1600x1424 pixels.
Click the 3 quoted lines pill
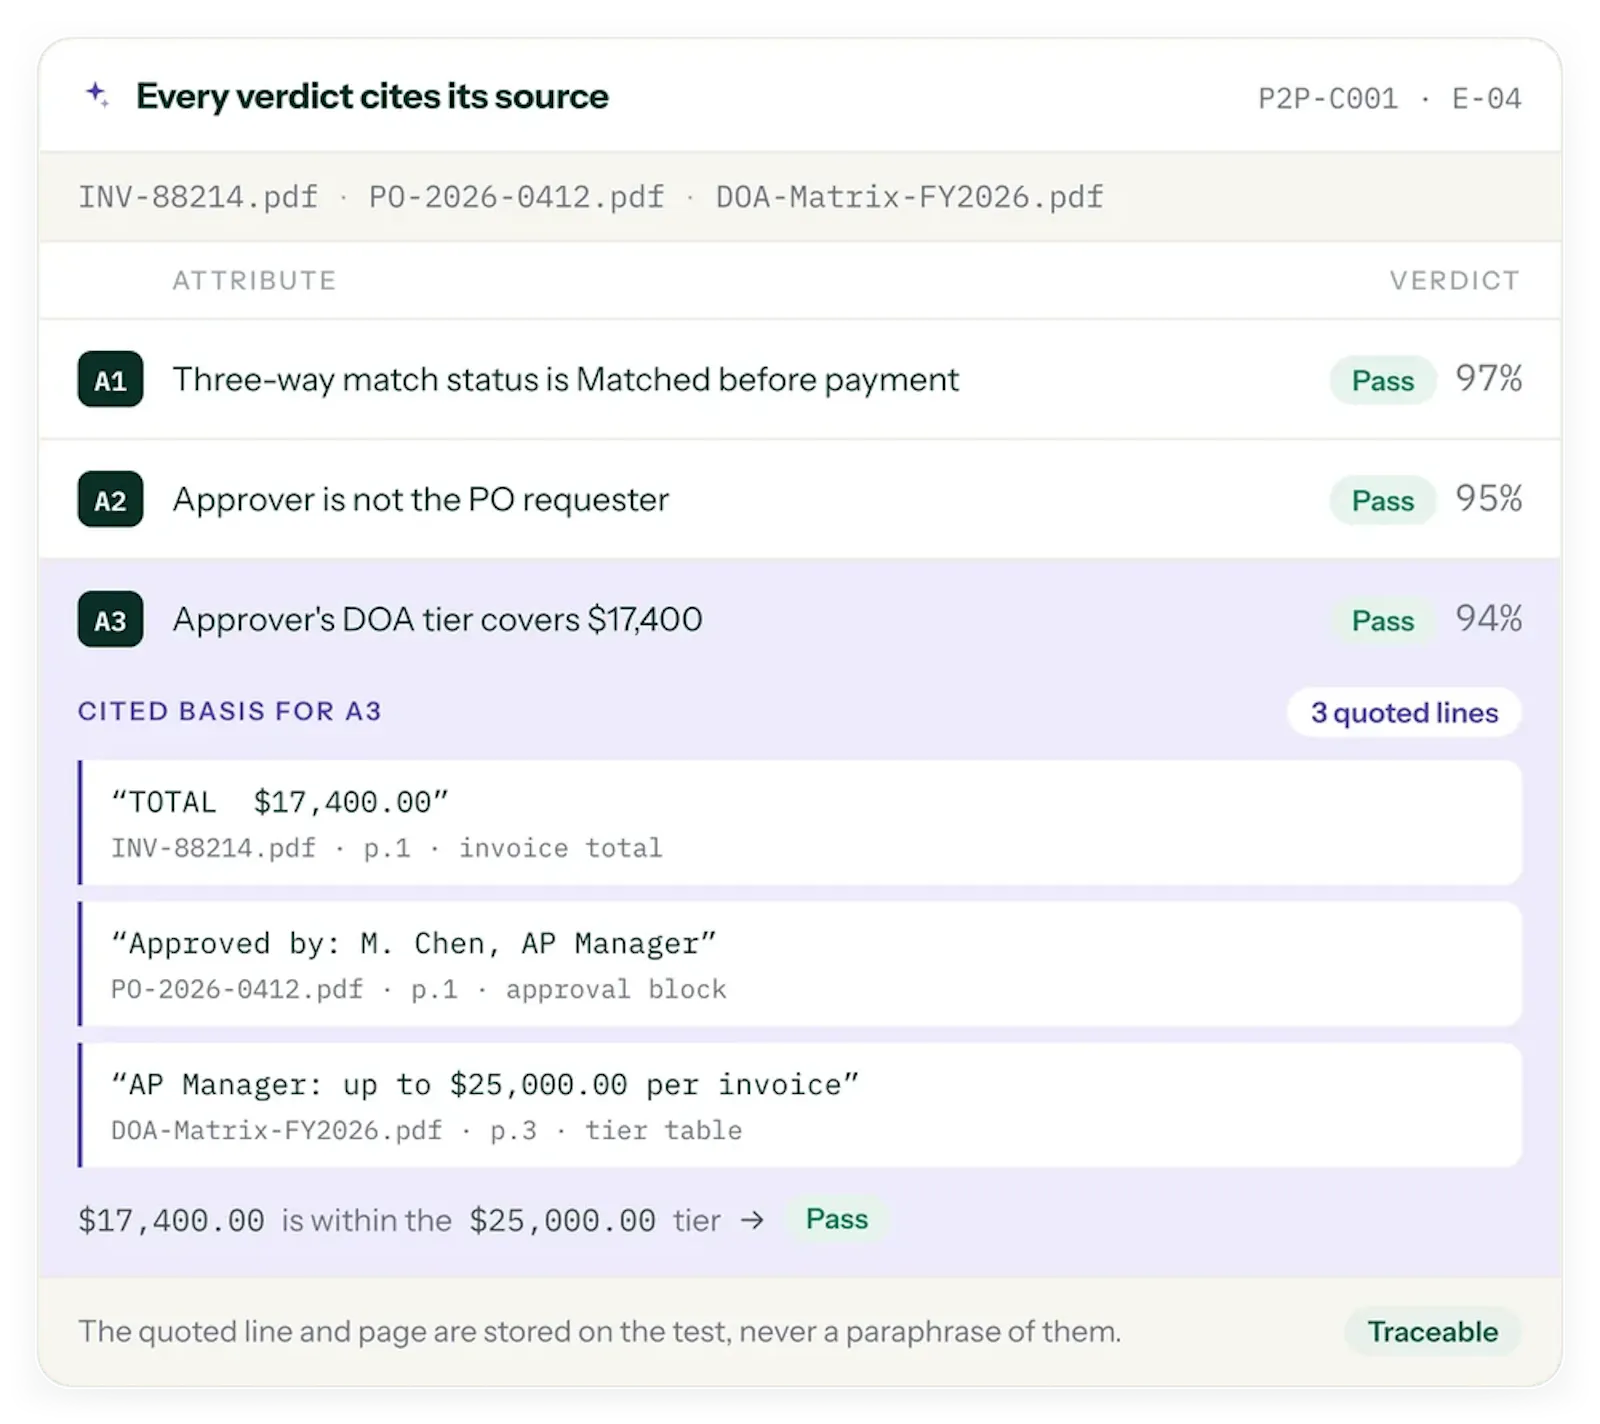pyautogui.click(x=1404, y=712)
